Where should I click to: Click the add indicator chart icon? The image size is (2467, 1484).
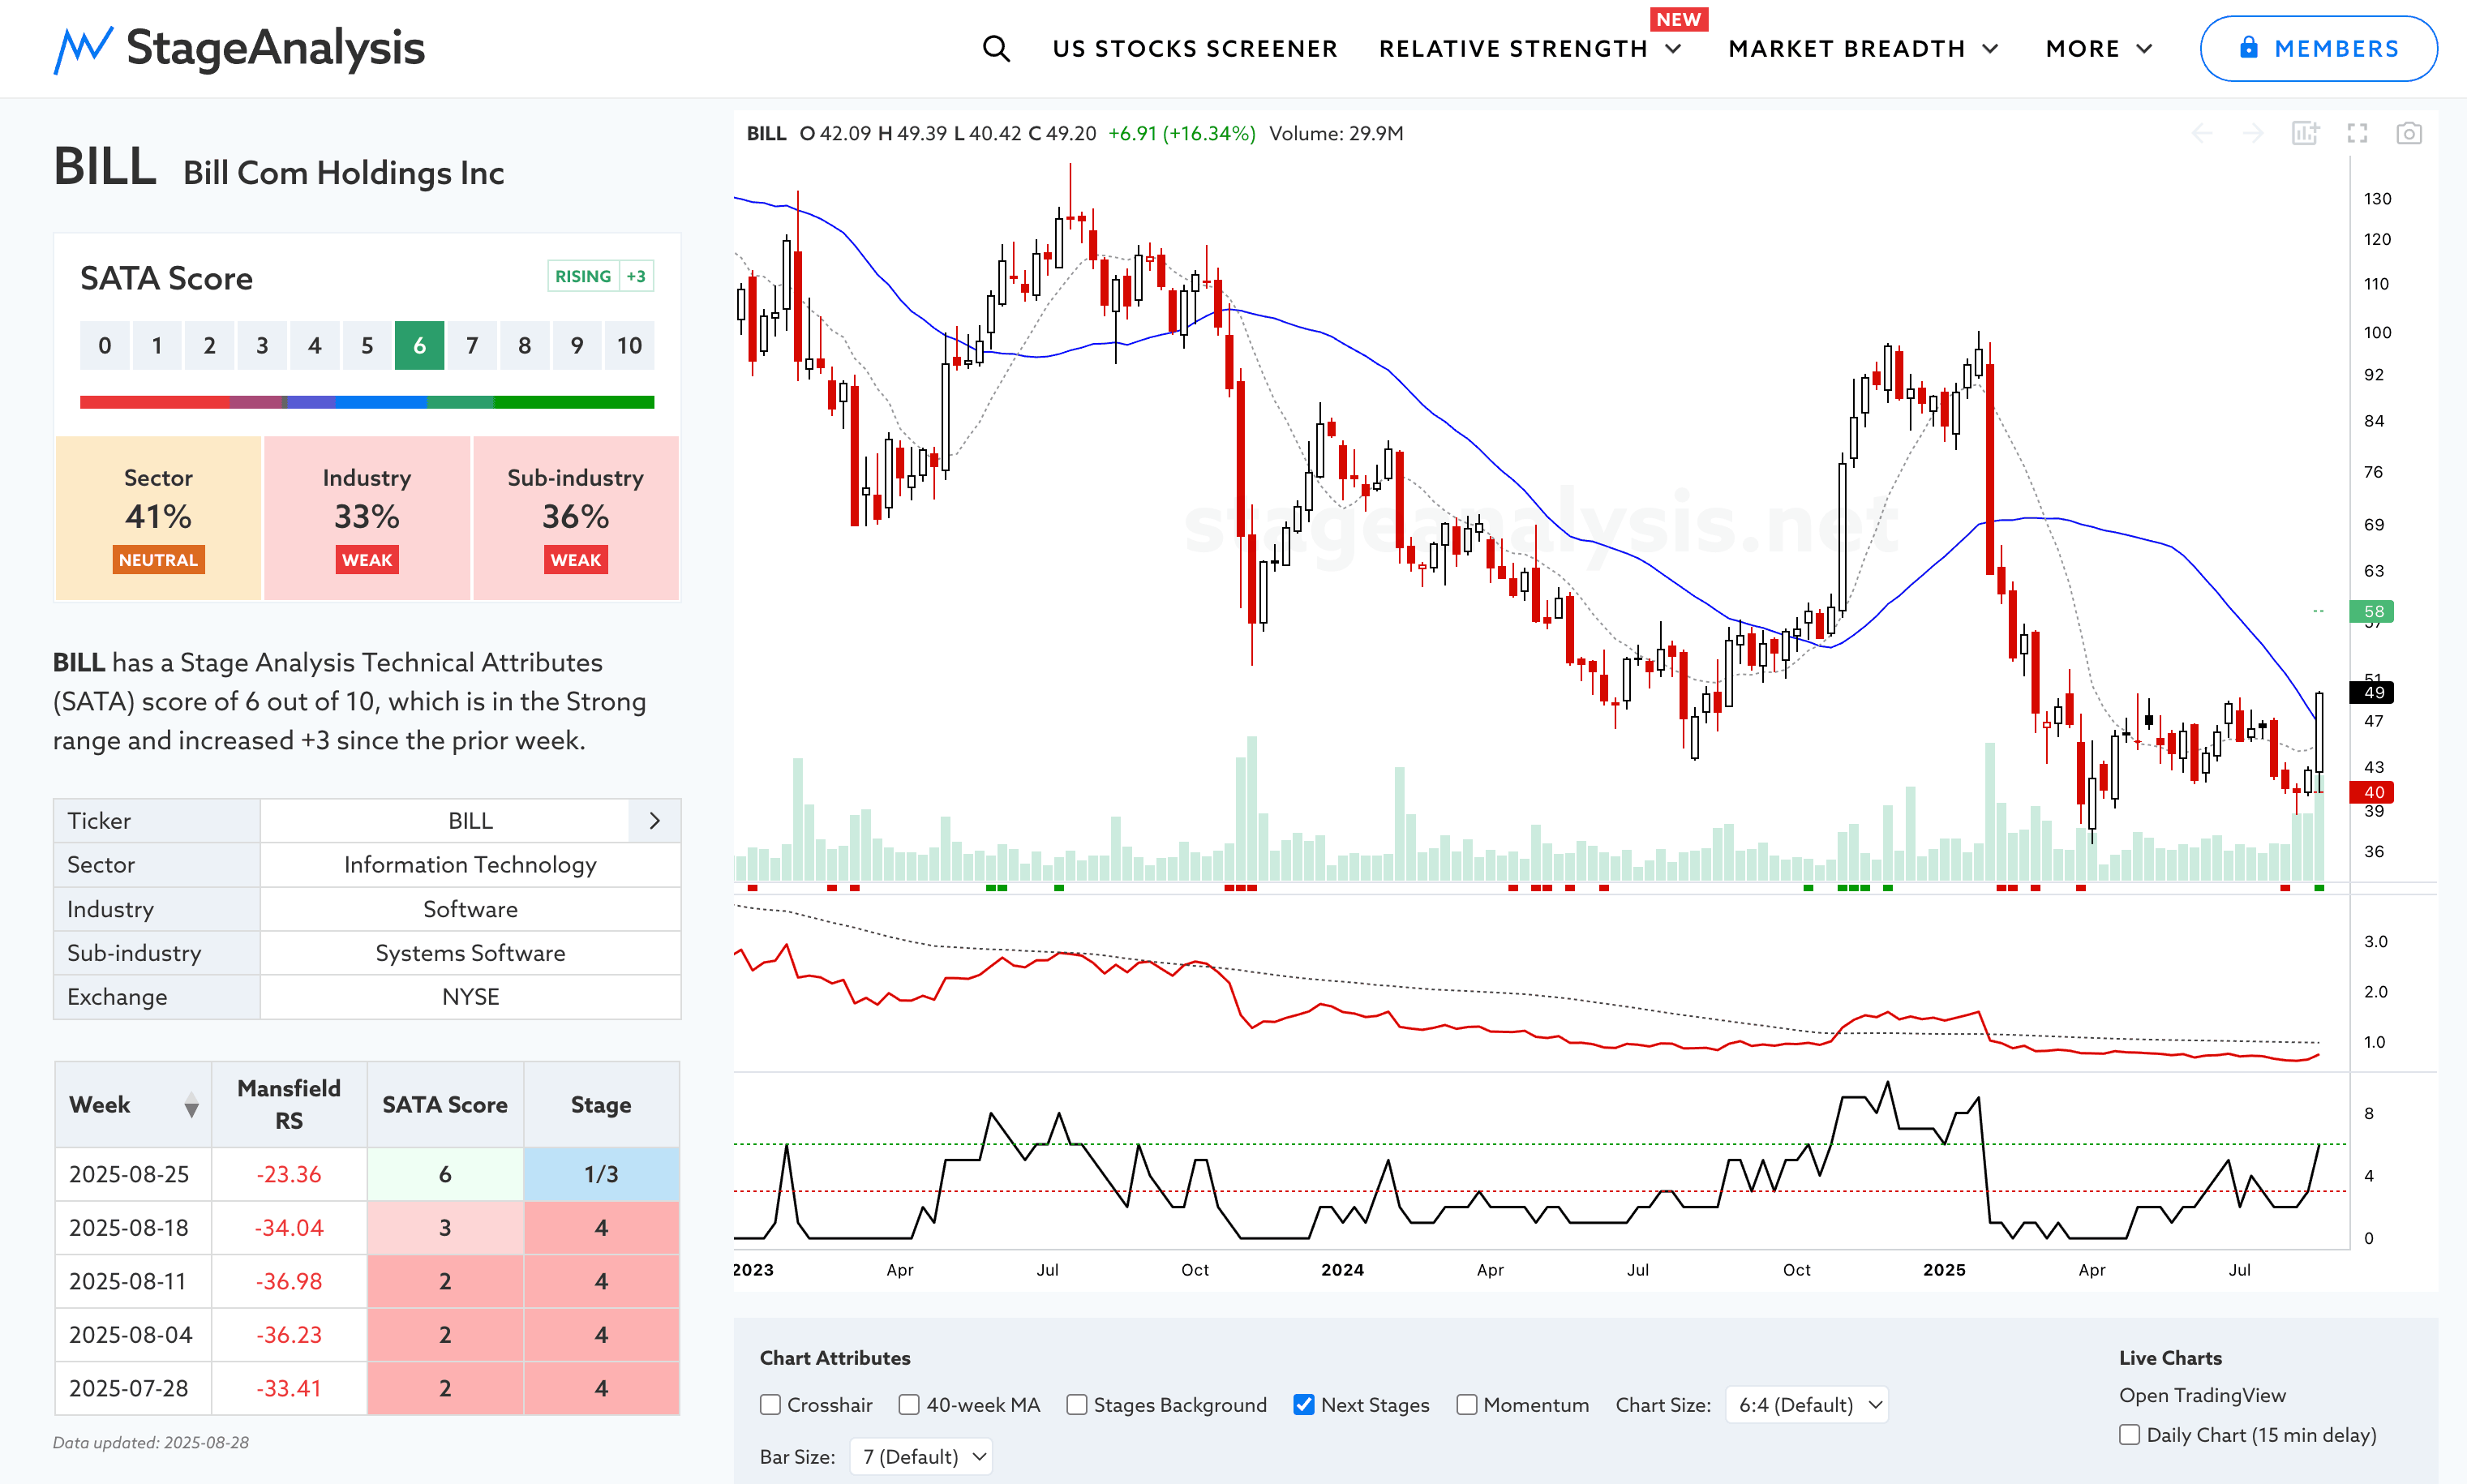point(2305,133)
